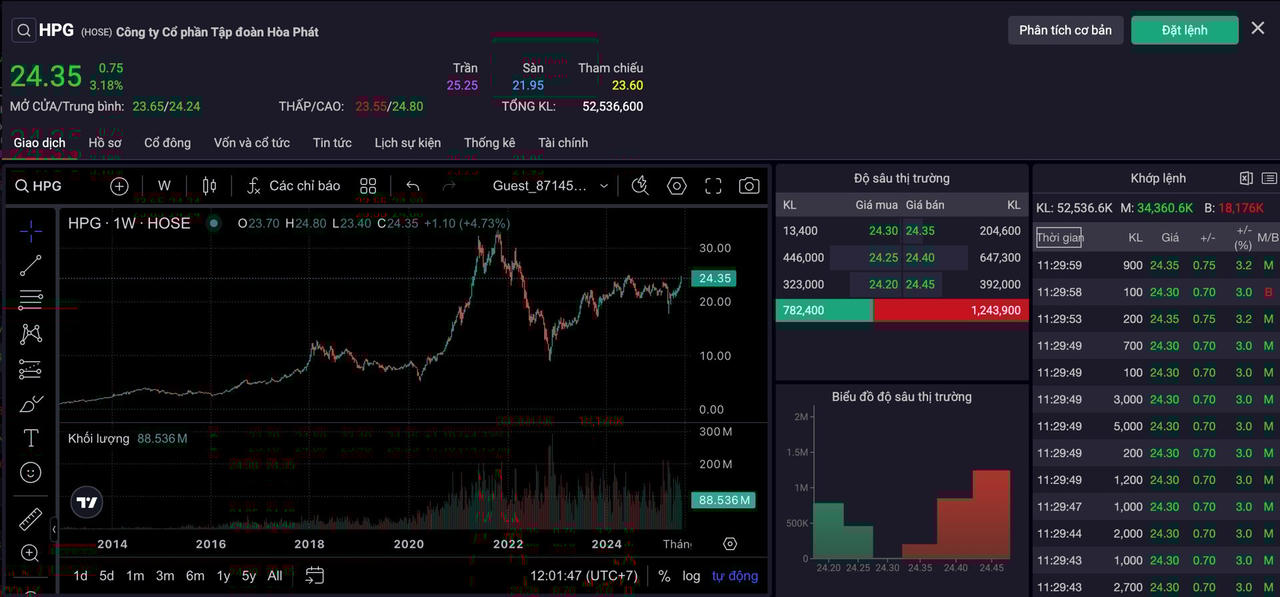Select the trend line drawing tool
Image resolution: width=1280 pixels, height=597 pixels.
(31, 265)
